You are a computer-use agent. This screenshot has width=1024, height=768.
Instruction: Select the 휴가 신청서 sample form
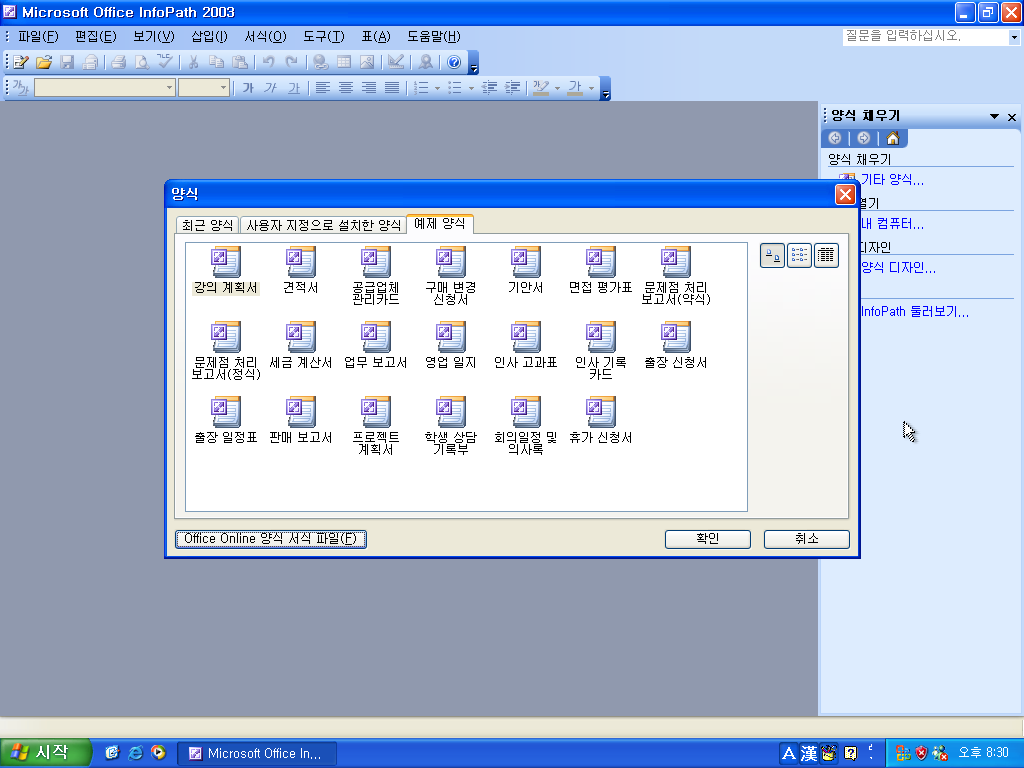click(600, 420)
